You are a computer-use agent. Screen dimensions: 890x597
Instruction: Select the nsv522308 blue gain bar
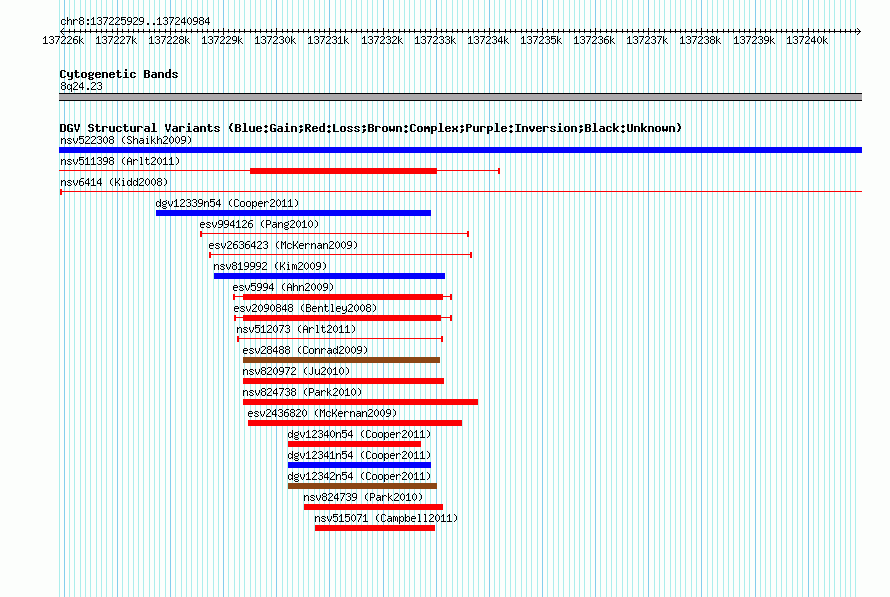click(x=460, y=150)
